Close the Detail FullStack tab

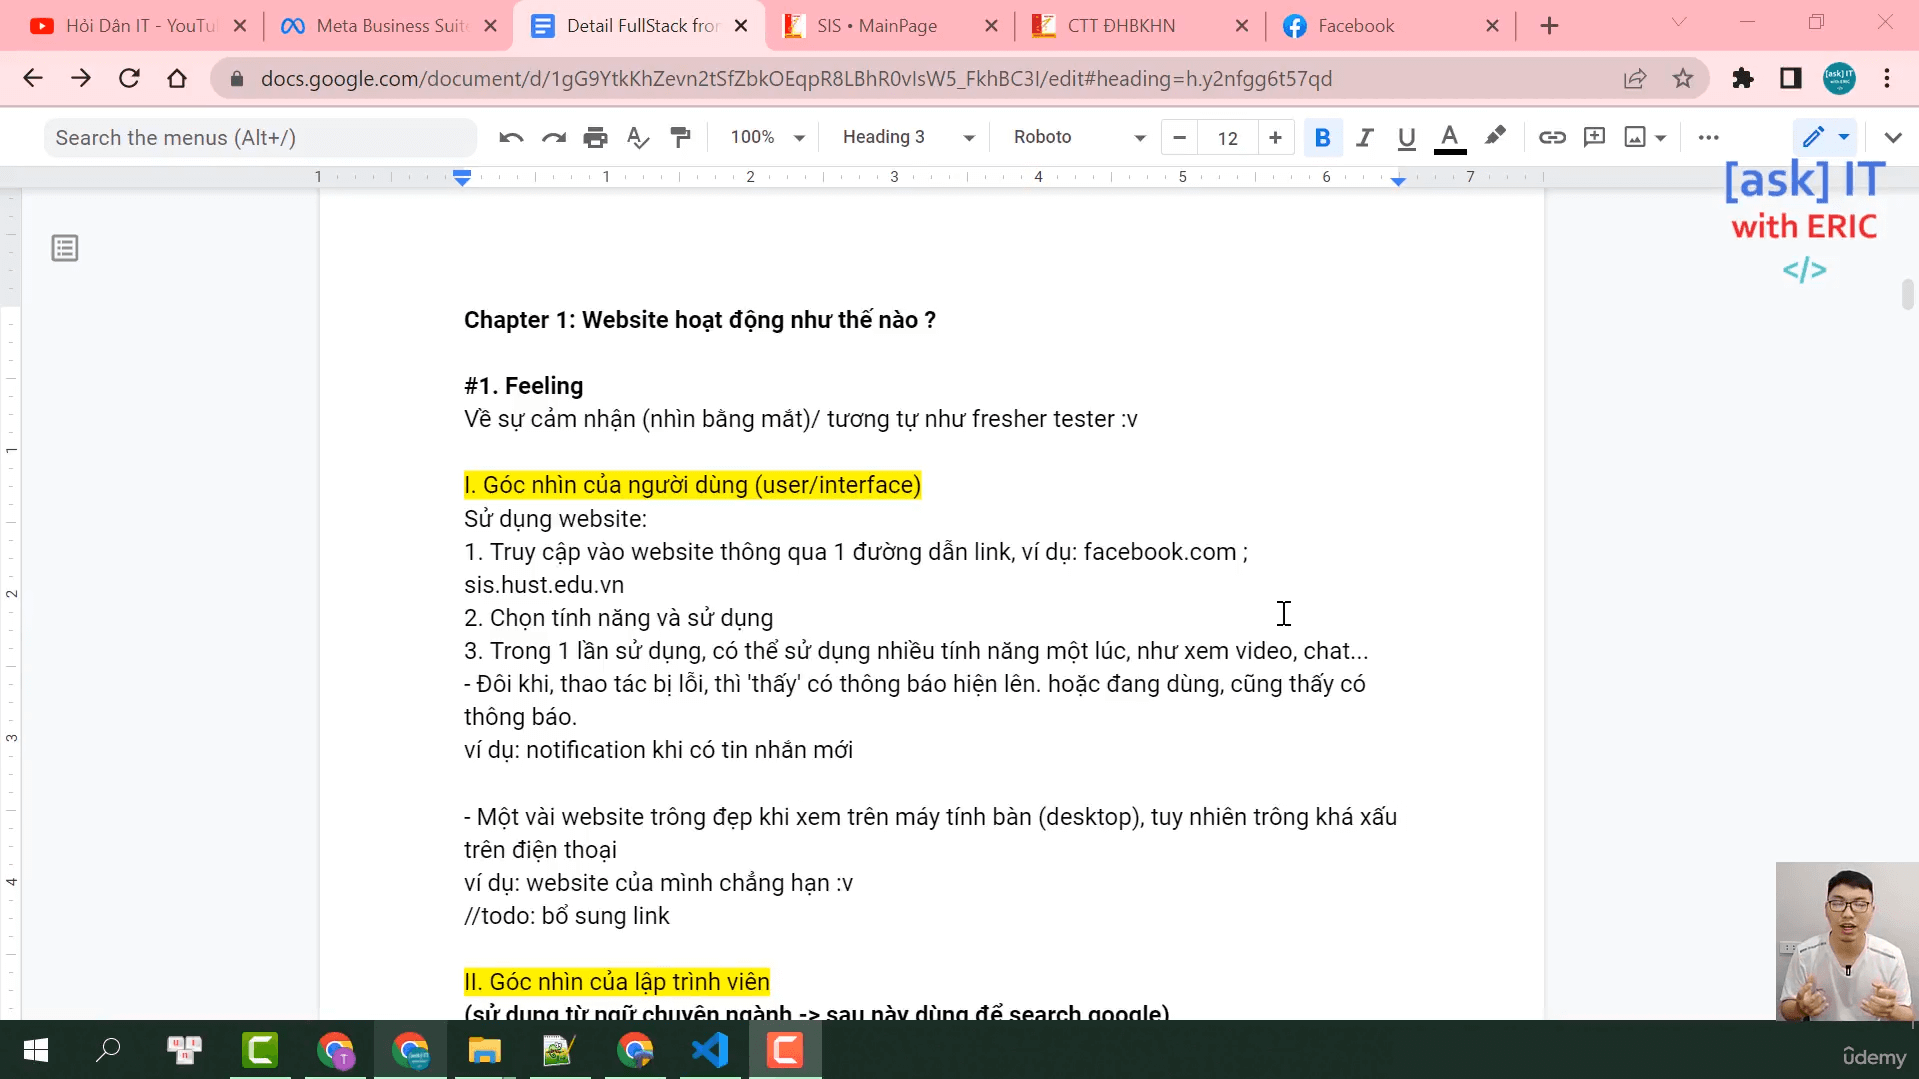click(x=741, y=26)
